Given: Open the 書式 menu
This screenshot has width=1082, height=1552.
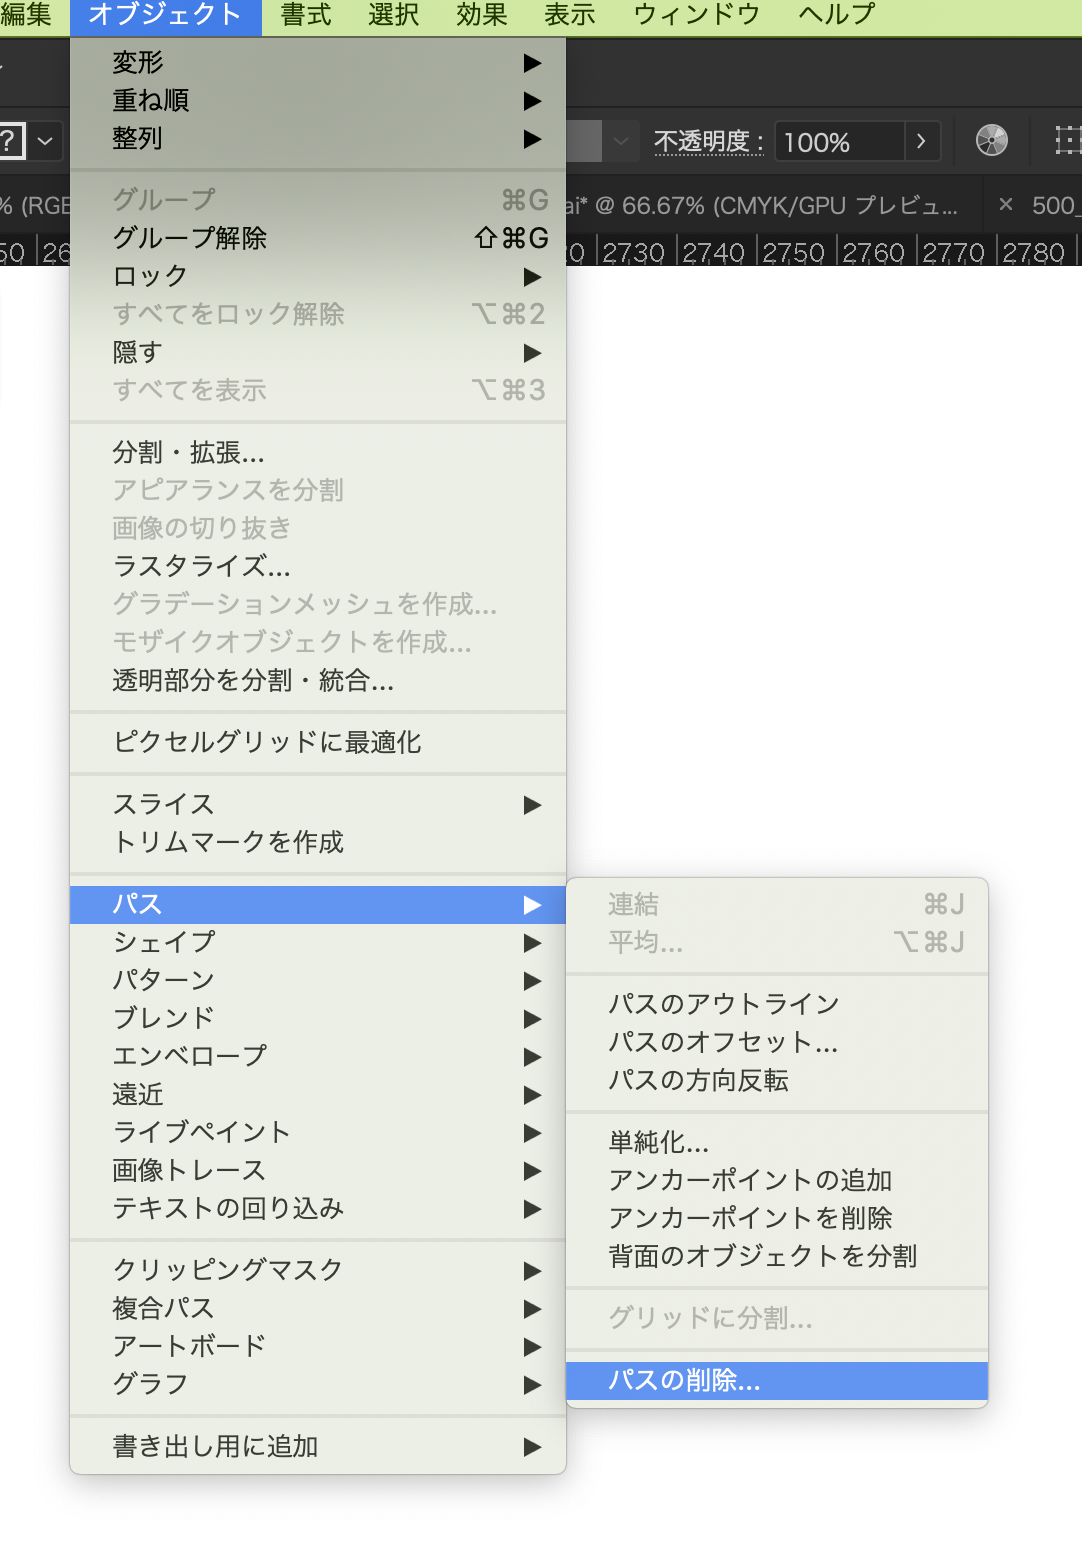Looking at the screenshot, I should [x=305, y=16].
